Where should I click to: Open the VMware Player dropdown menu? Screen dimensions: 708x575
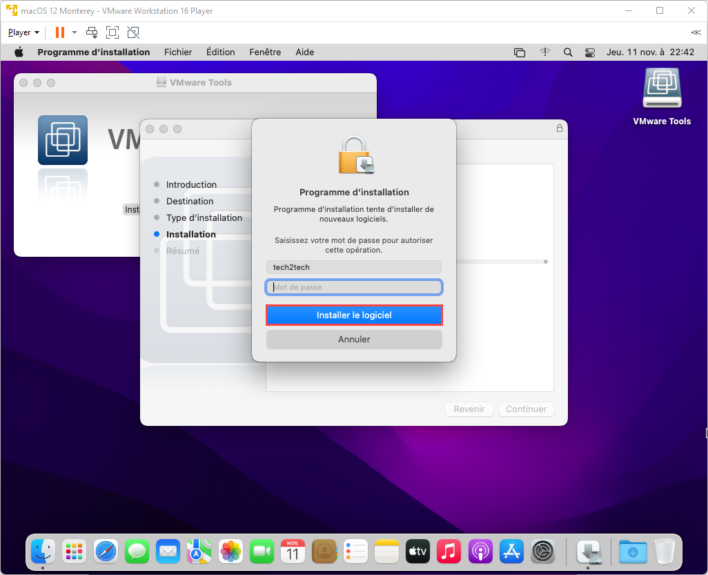(x=24, y=32)
